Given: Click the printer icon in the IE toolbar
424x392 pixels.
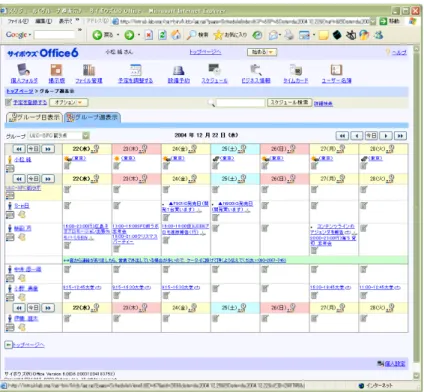Looking at the screenshot, I should 289,35.
